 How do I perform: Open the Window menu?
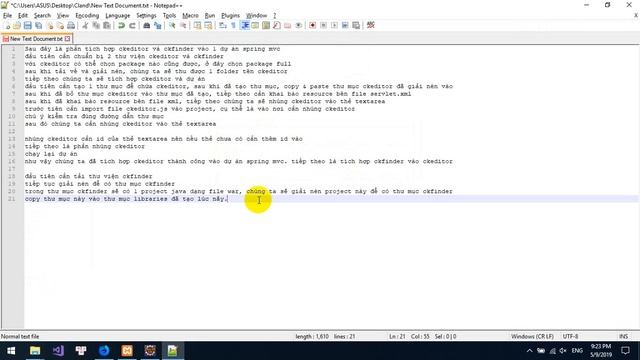(x=256, y=16)
